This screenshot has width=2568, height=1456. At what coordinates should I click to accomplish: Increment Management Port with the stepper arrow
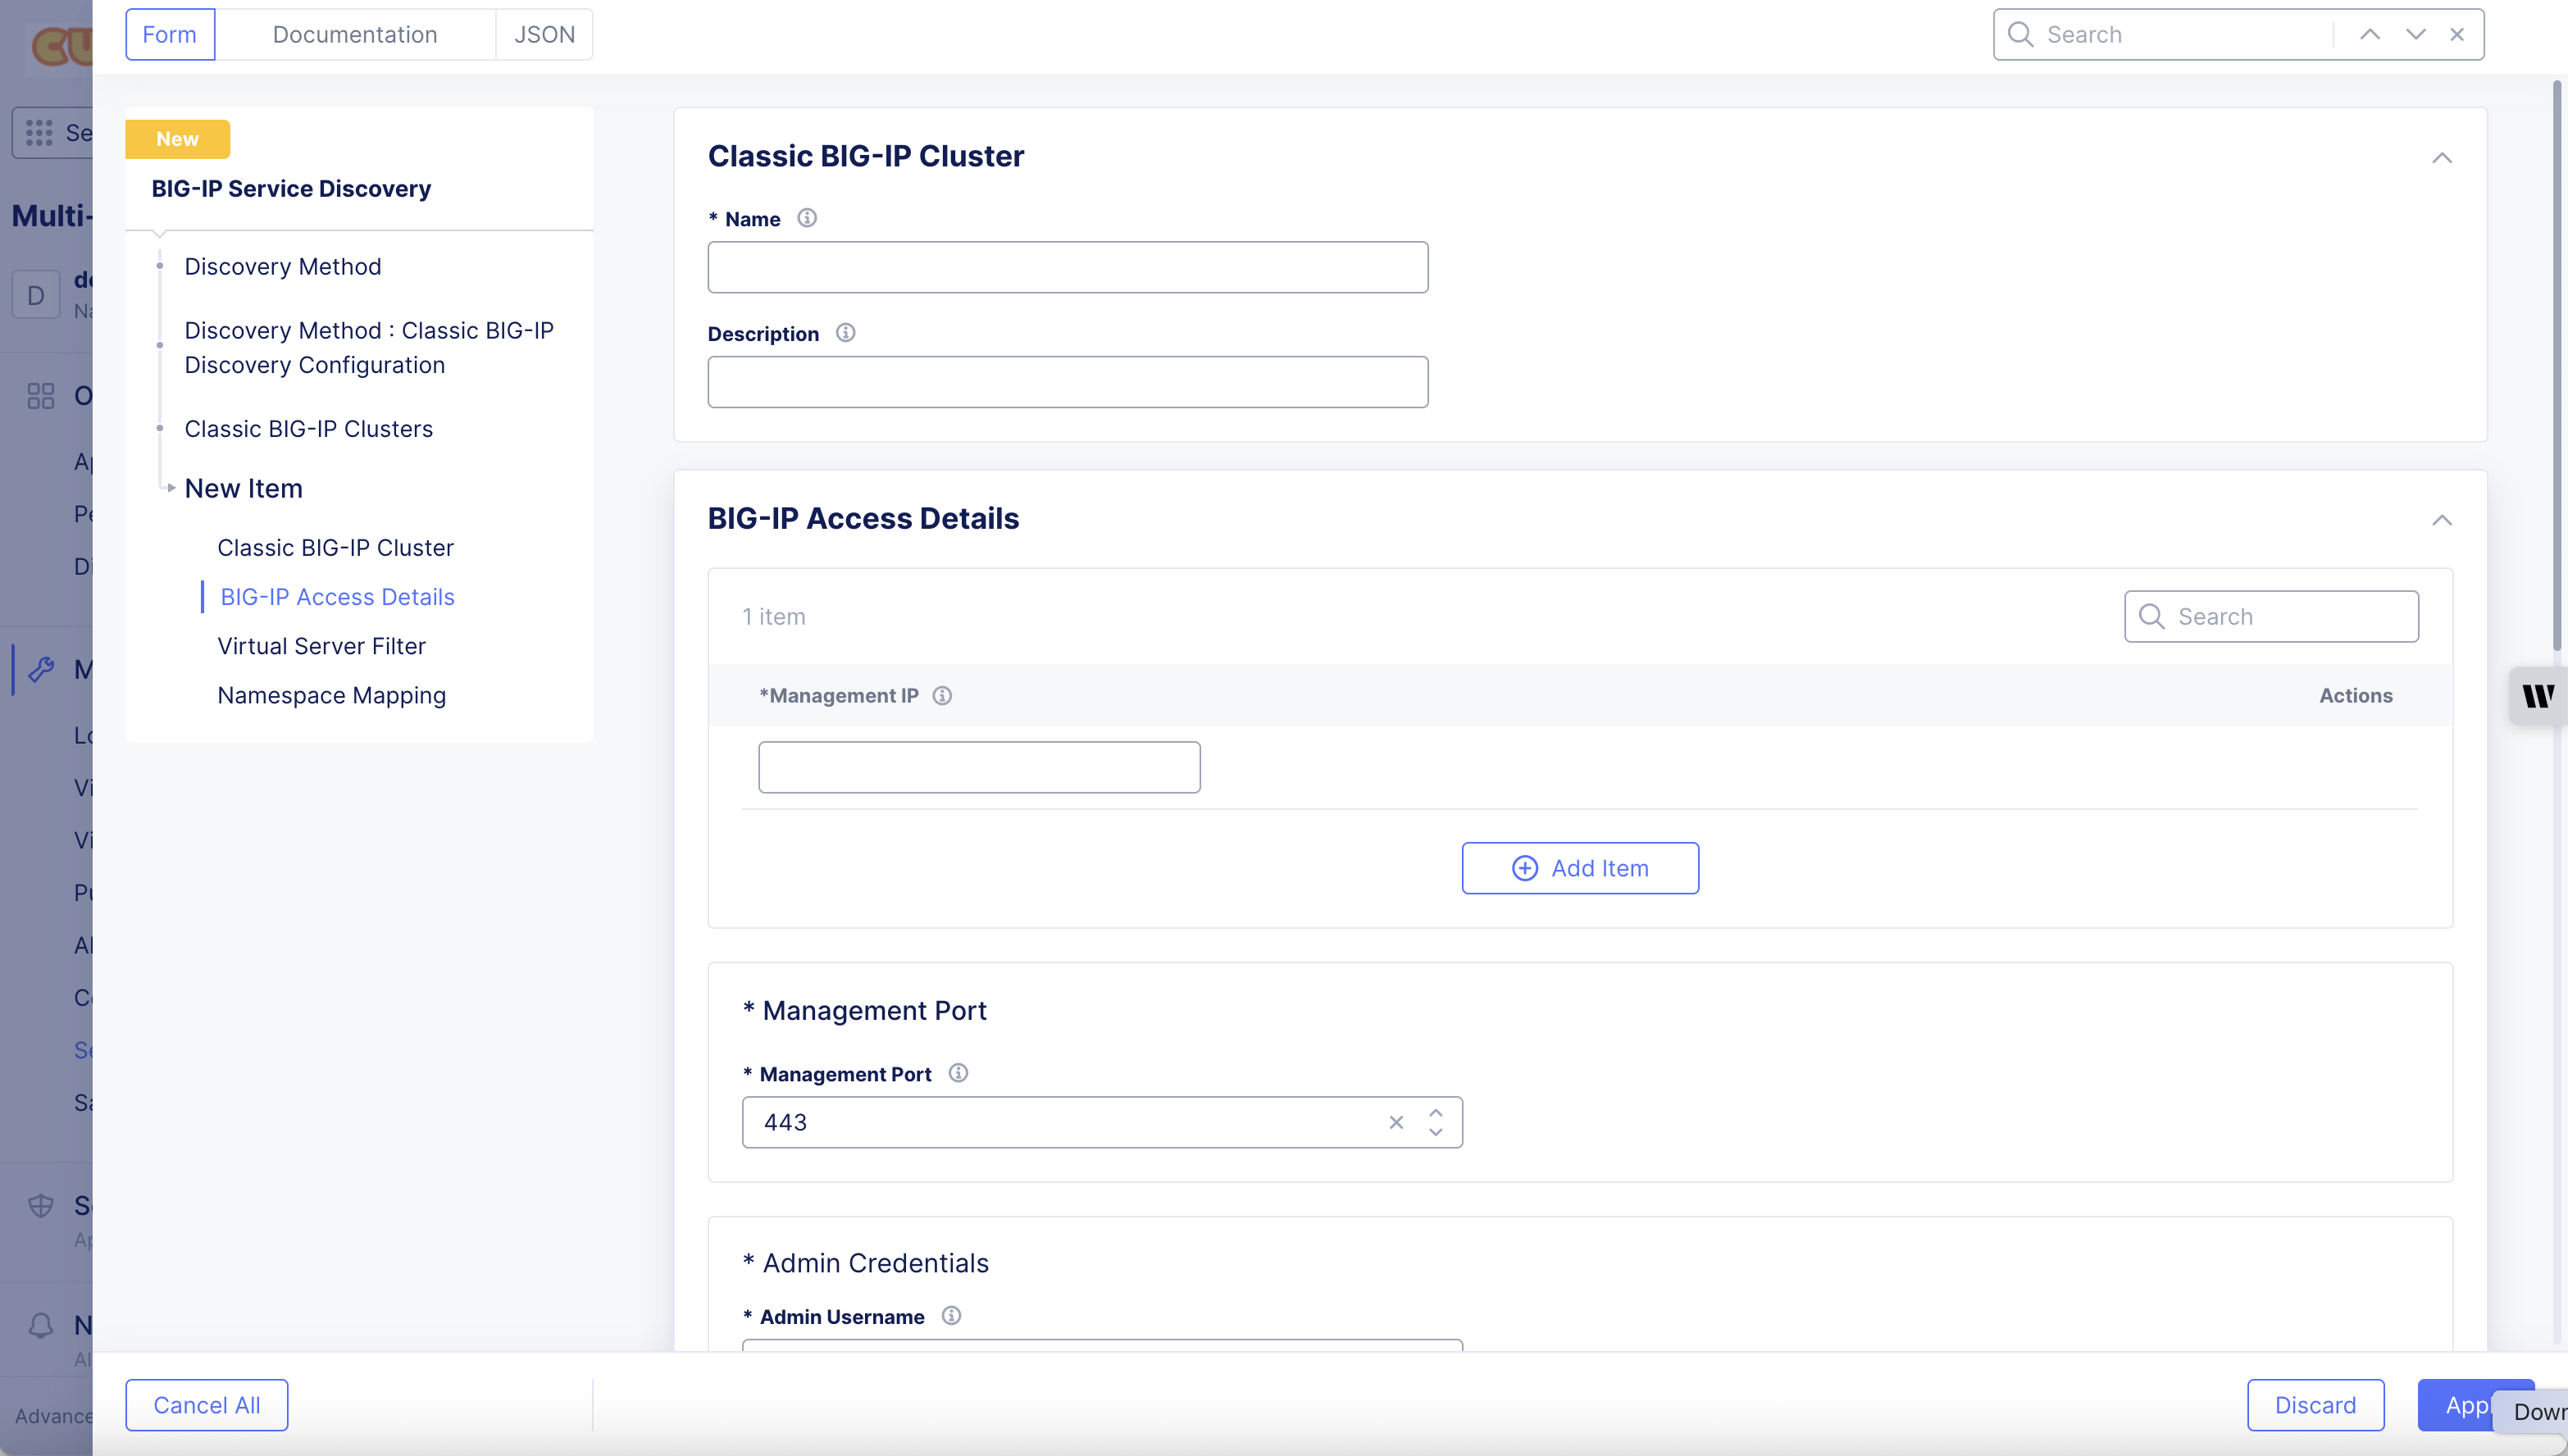point(1435,1112)
